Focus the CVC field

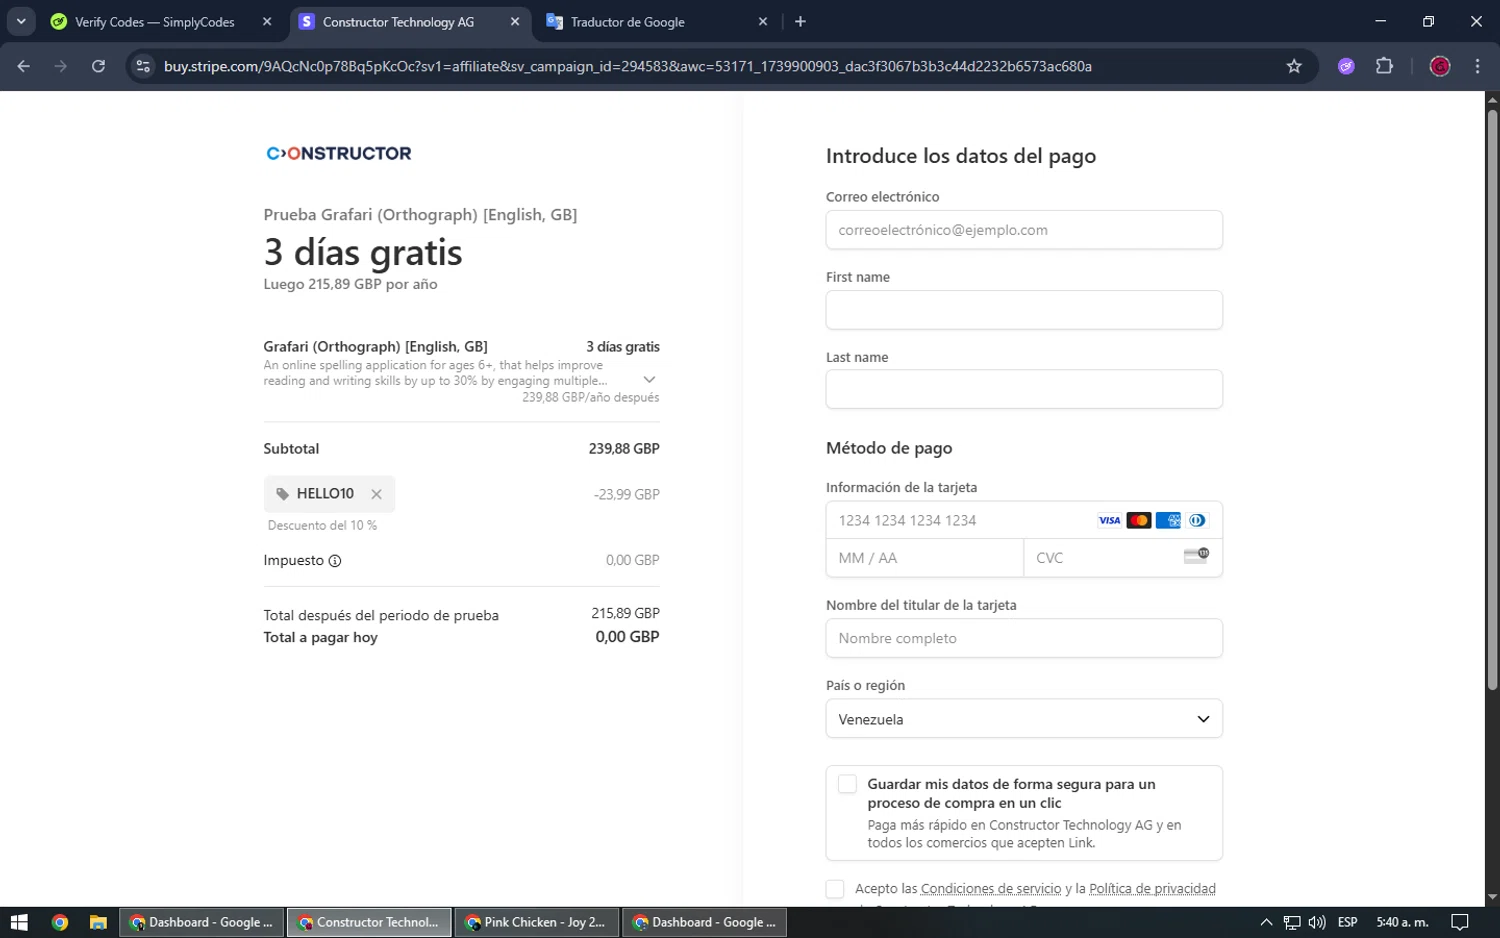[1123, 558]
